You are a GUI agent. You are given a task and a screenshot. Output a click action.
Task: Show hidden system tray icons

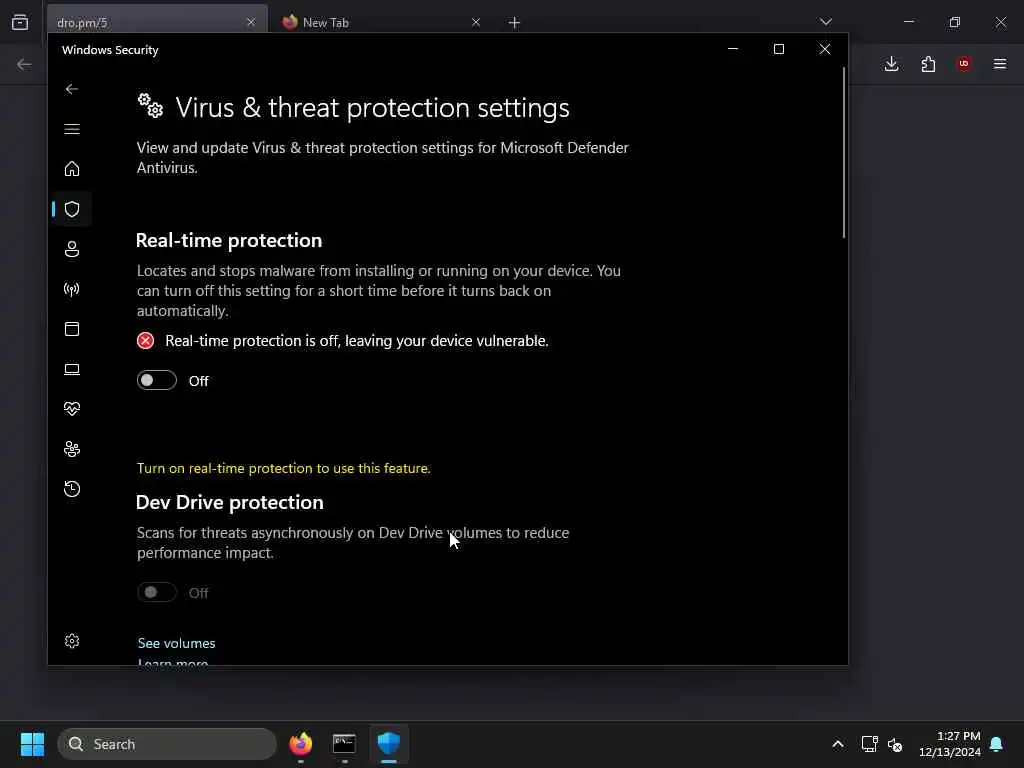click(x=838, y=744)
